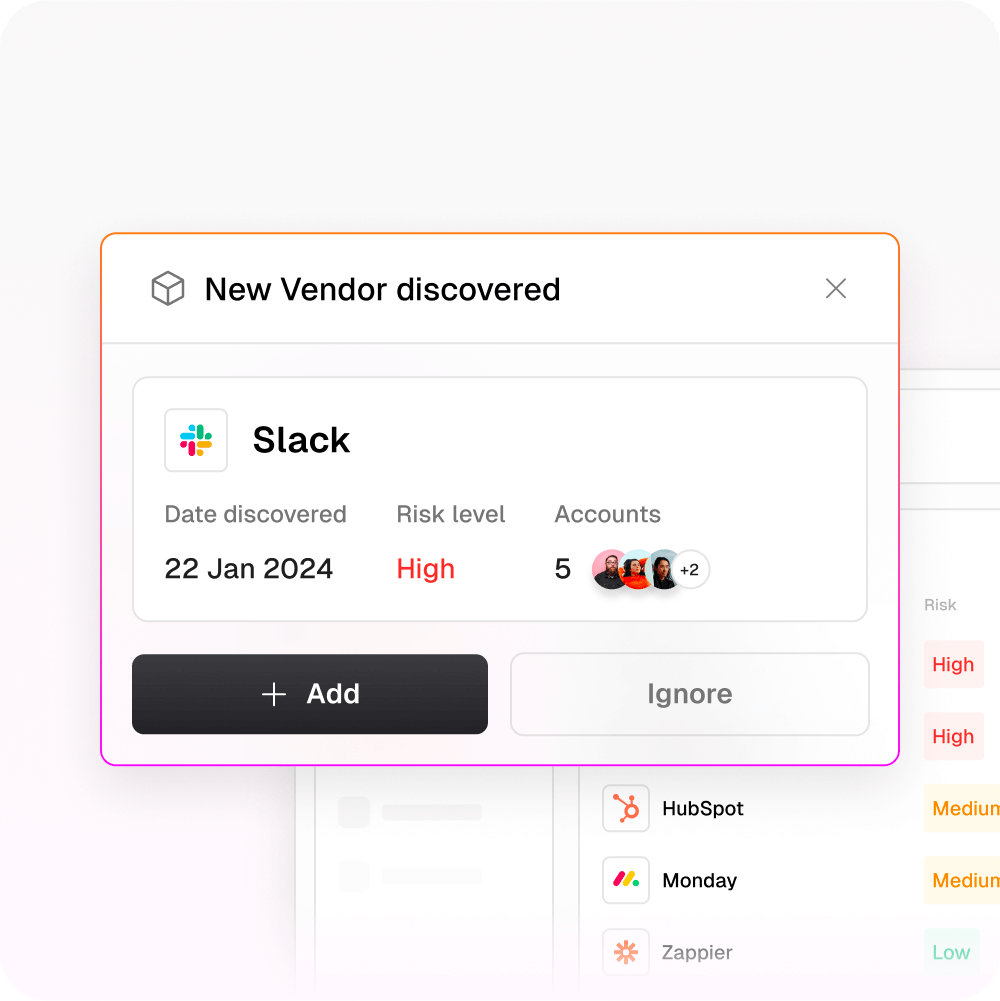This screenshot has width=1000, height=1001.
Task: Click the +2 more accounts badge
Action: click(690, 569)
